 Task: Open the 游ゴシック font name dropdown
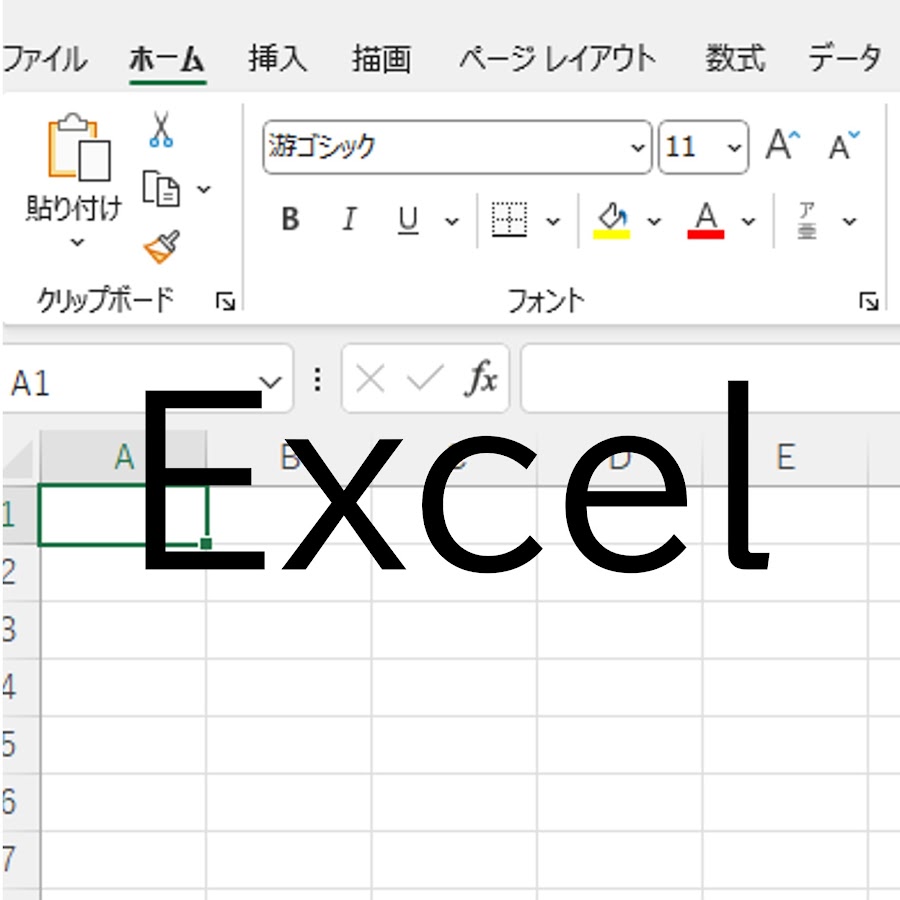tap(637, 148)
